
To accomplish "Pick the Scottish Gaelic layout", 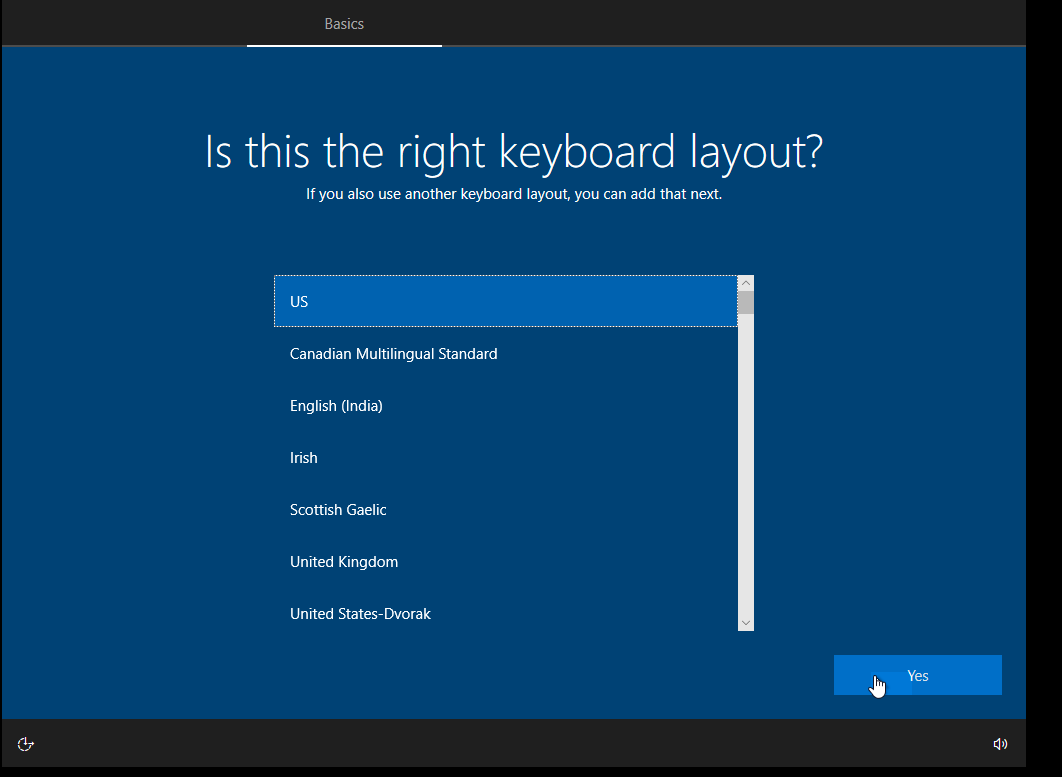I will pyautogui.click(x=506, y=509).
